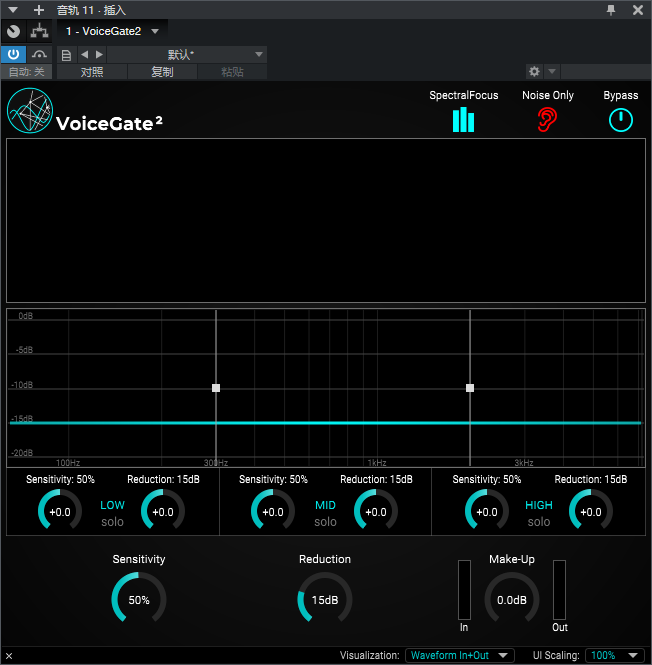
Task: Click the main Reduction 15dB knob
Action: [x=325, y=598]
